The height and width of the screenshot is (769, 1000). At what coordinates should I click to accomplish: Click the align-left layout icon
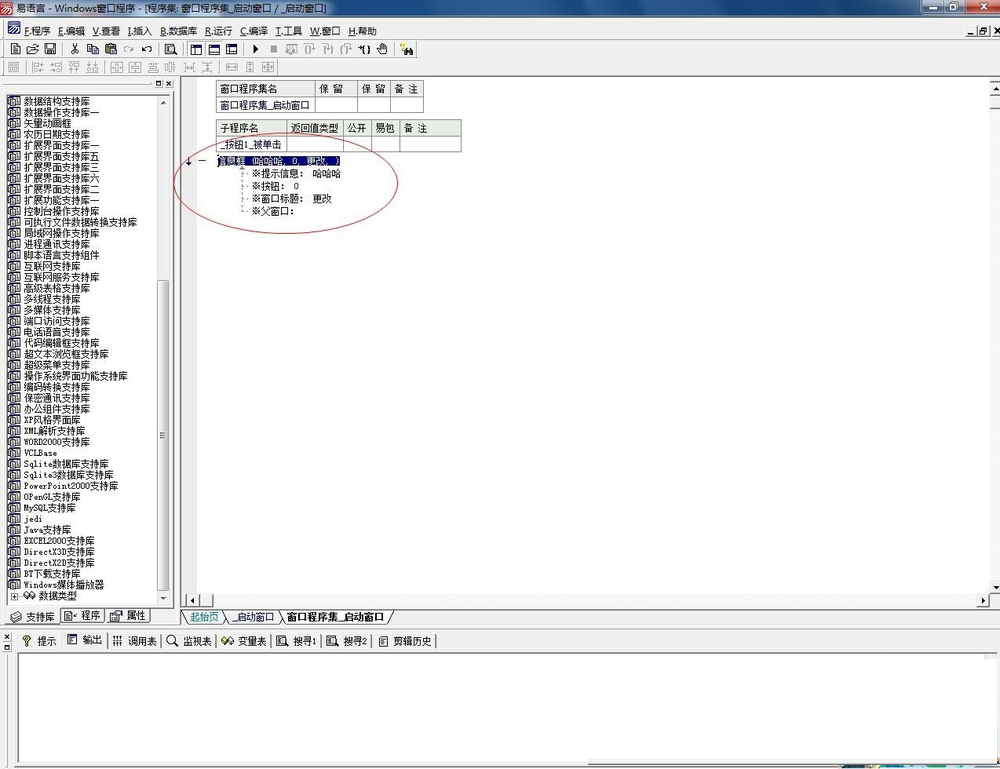click(x=38, y=67)
